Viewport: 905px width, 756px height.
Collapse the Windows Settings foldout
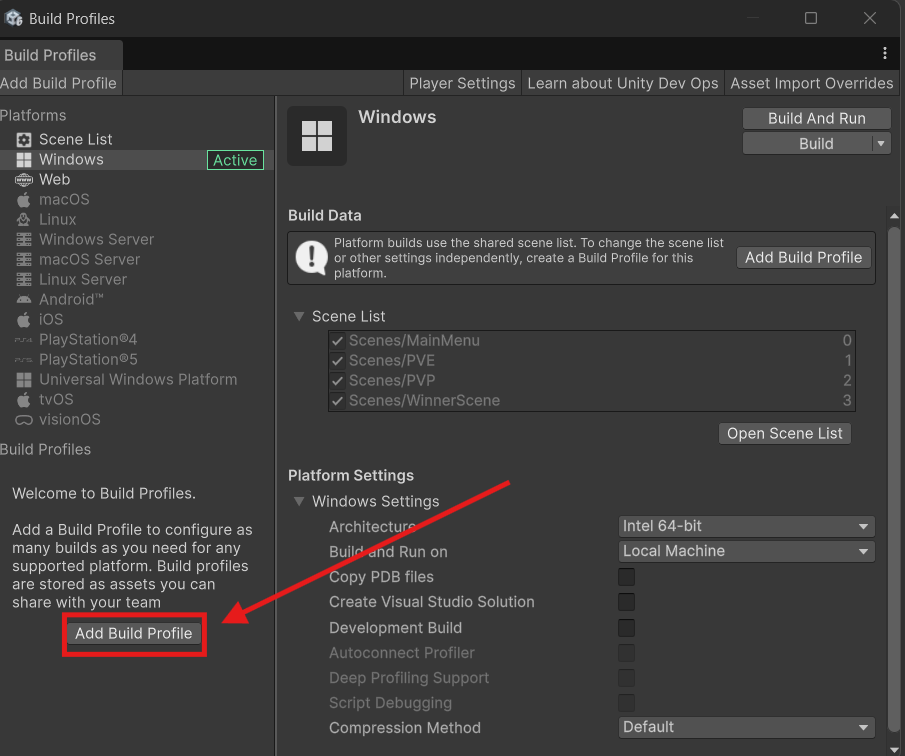tap(299, 501)
